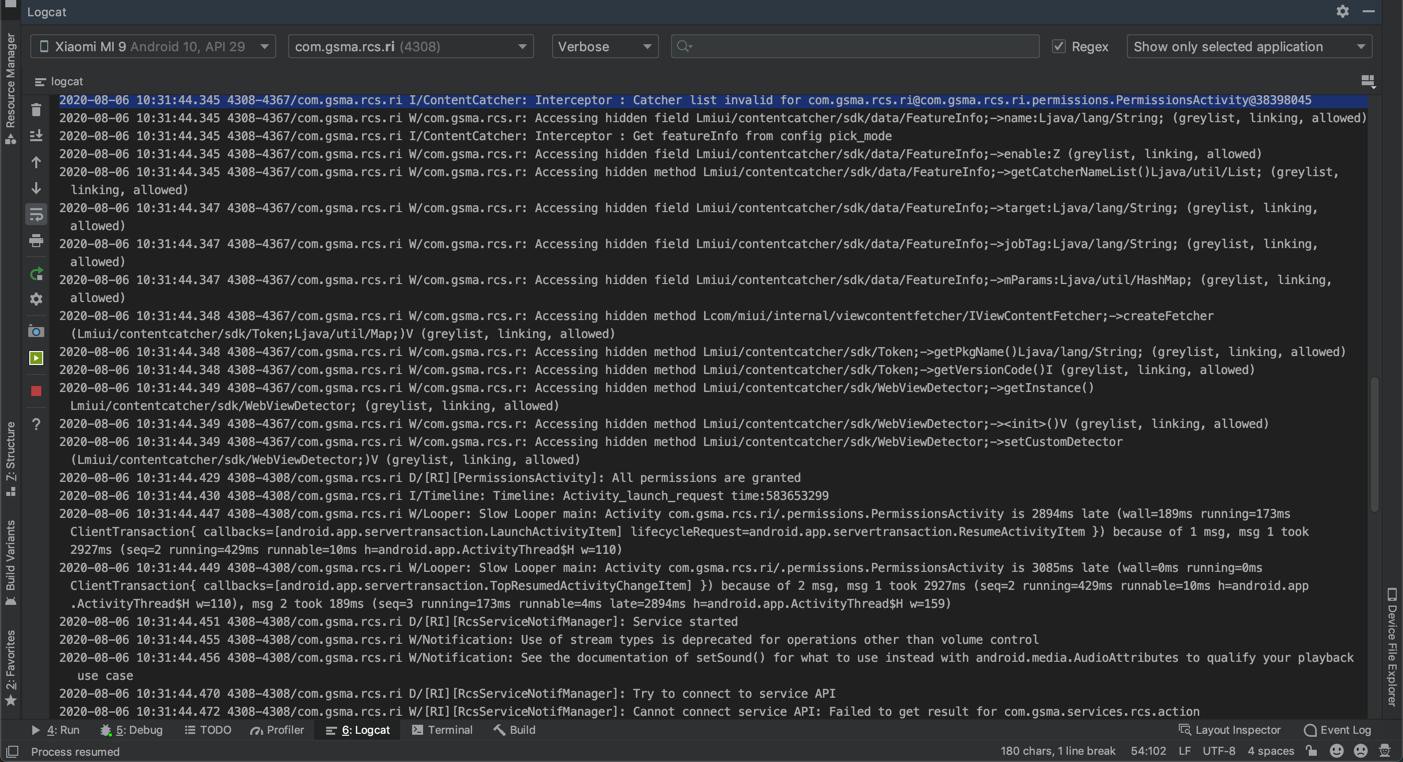Open the Z: Structure side panel

click(11, 460)
